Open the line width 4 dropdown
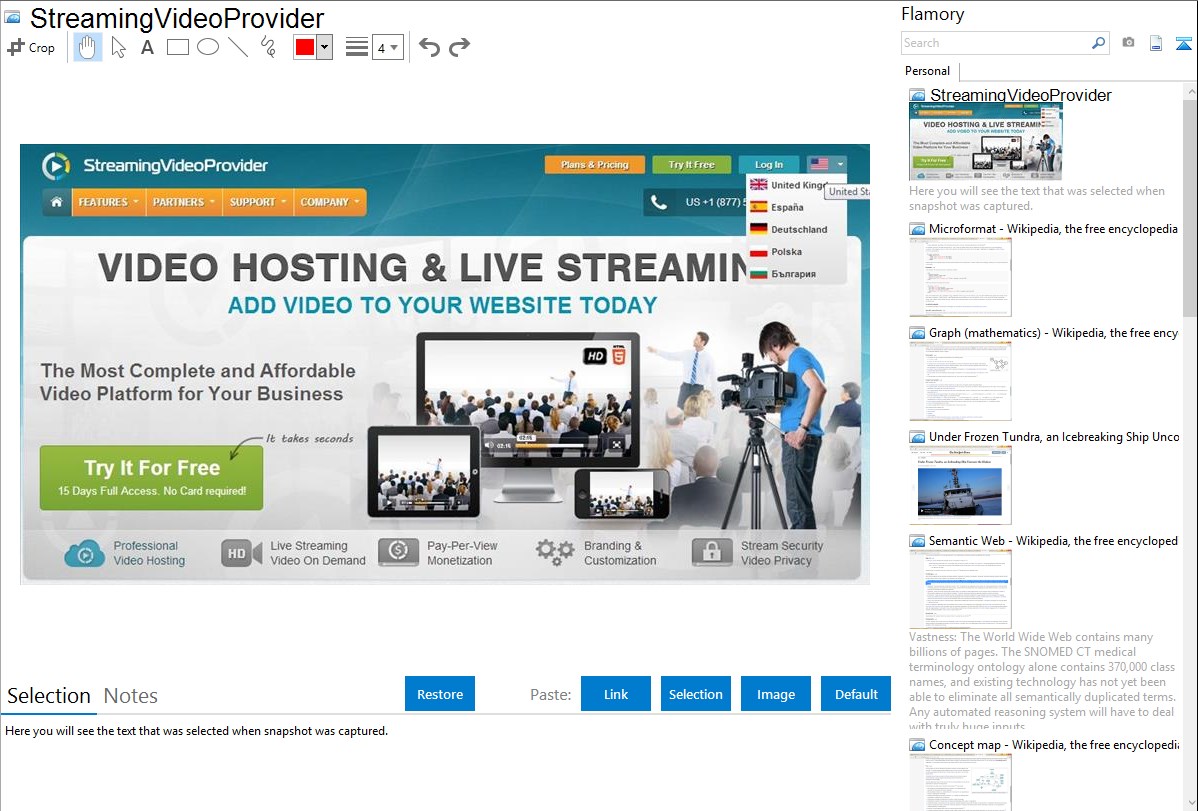 pos(388,47)
